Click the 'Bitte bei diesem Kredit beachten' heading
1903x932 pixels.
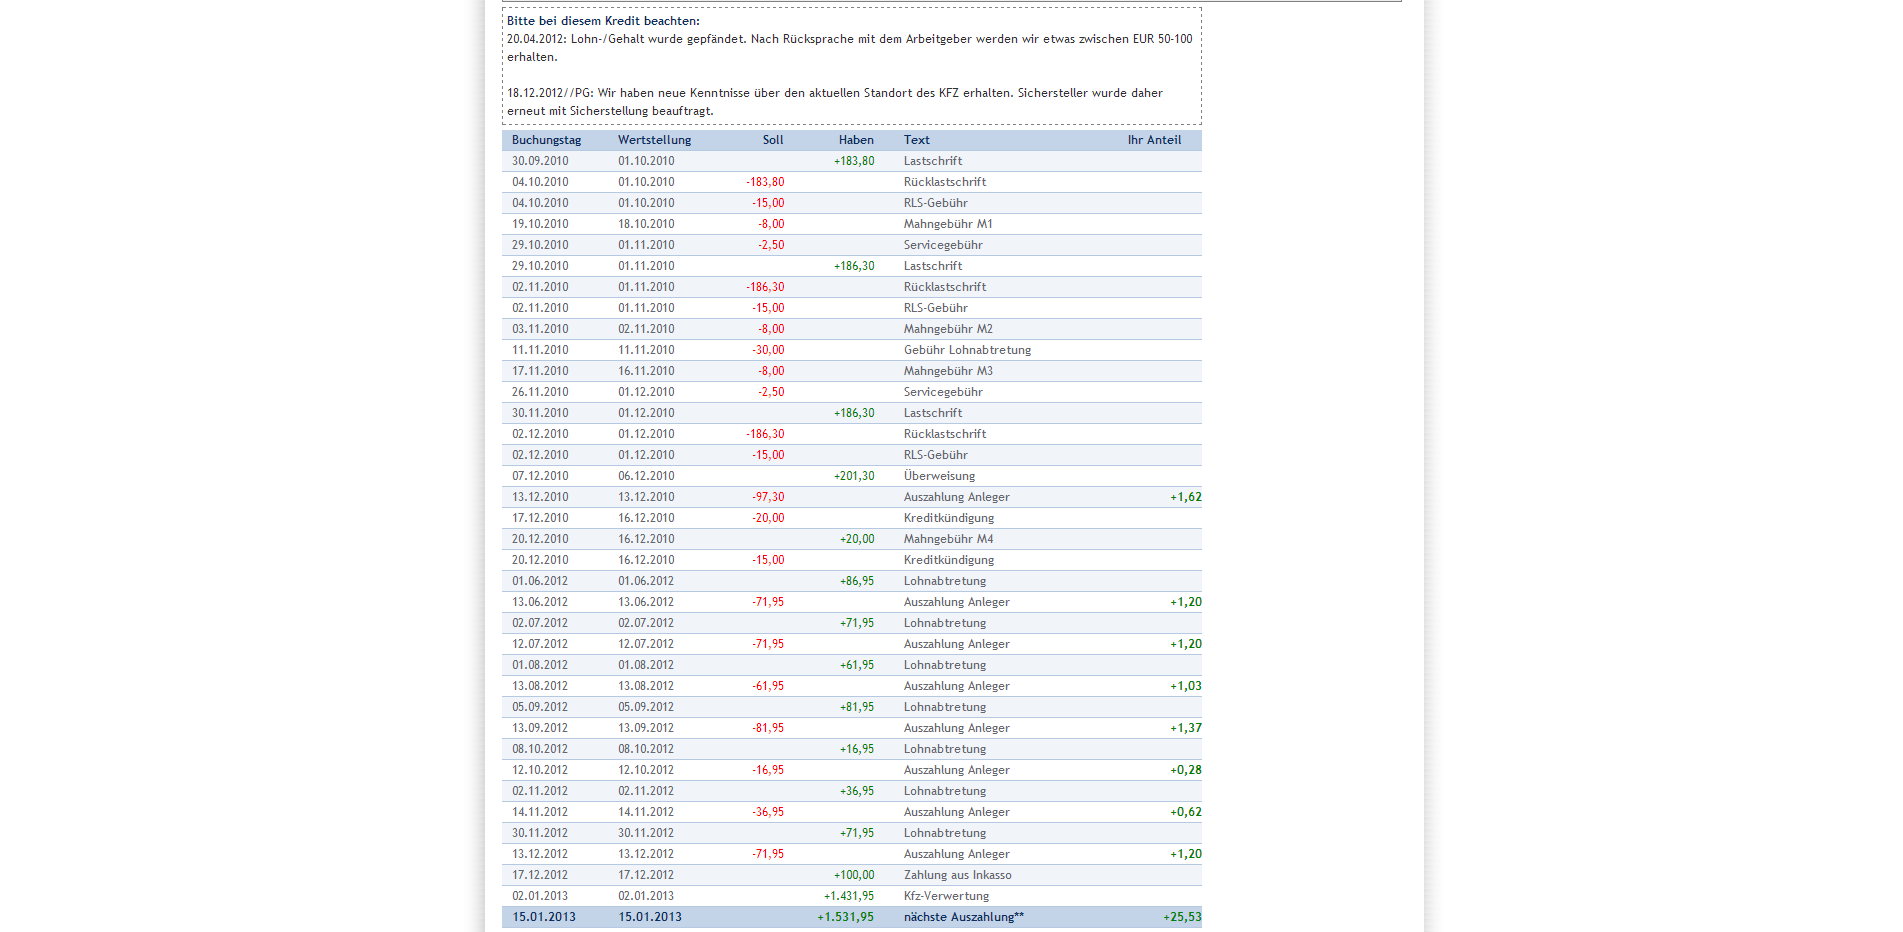tap(603, 21)
